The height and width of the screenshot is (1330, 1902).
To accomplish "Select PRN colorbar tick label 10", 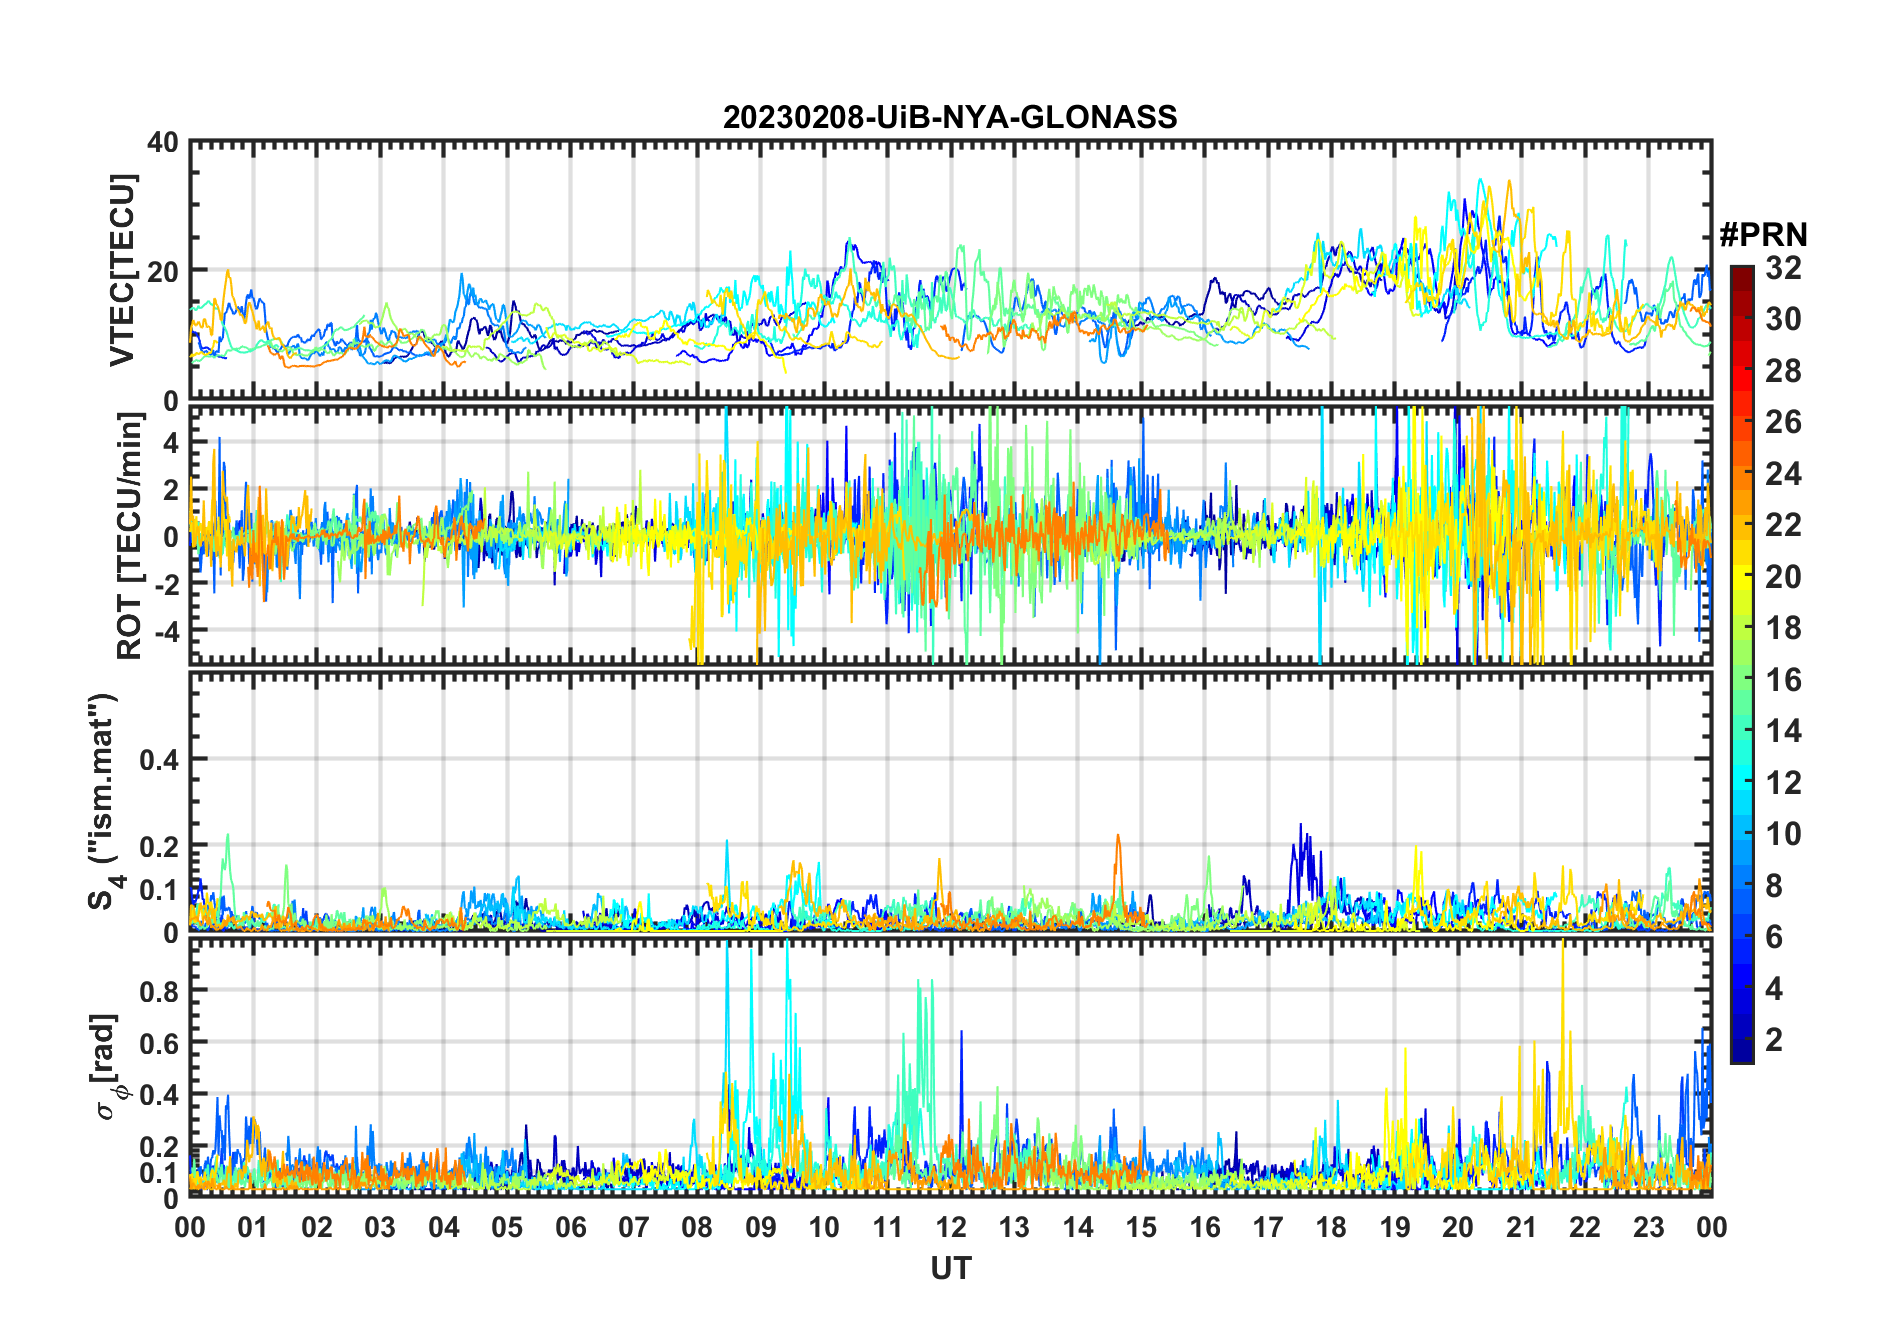I will (x=1783, y=834).
